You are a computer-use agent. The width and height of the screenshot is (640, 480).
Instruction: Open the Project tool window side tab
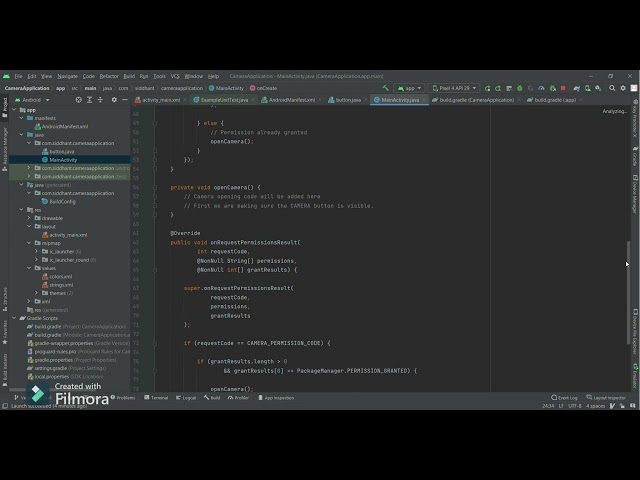coord(4,107)
